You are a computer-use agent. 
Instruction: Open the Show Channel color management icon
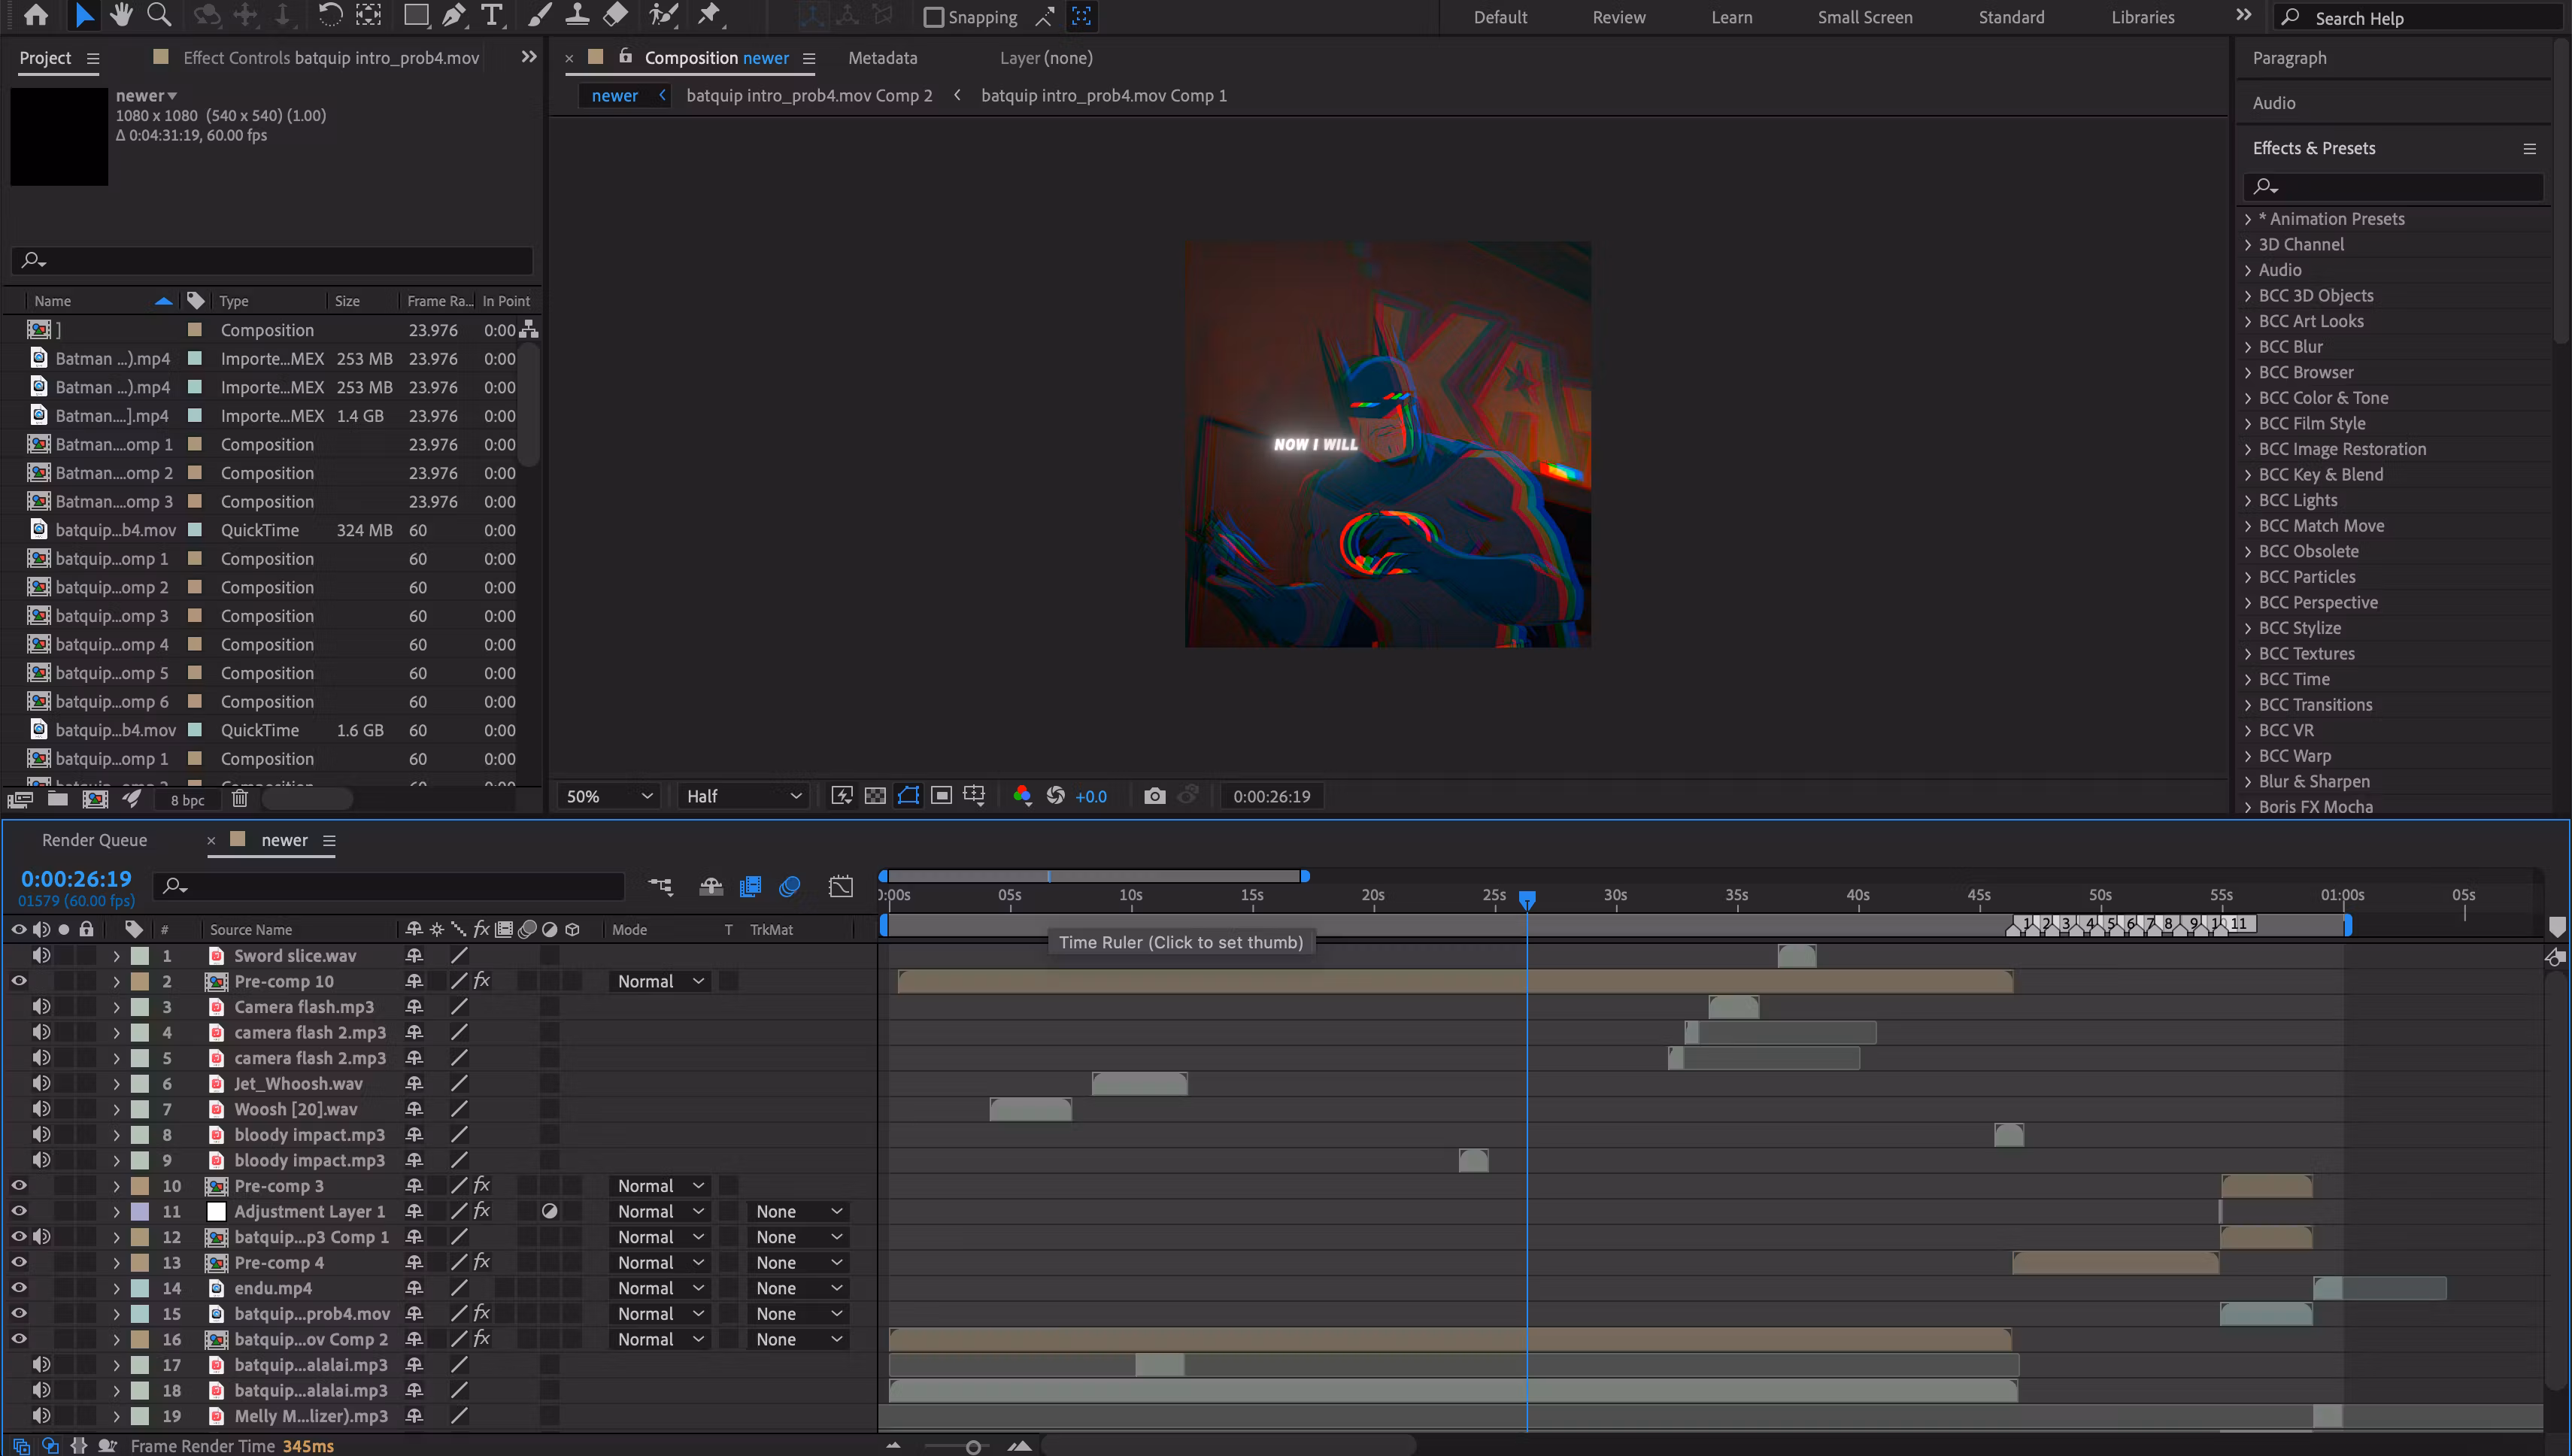tap(1021, 796)
